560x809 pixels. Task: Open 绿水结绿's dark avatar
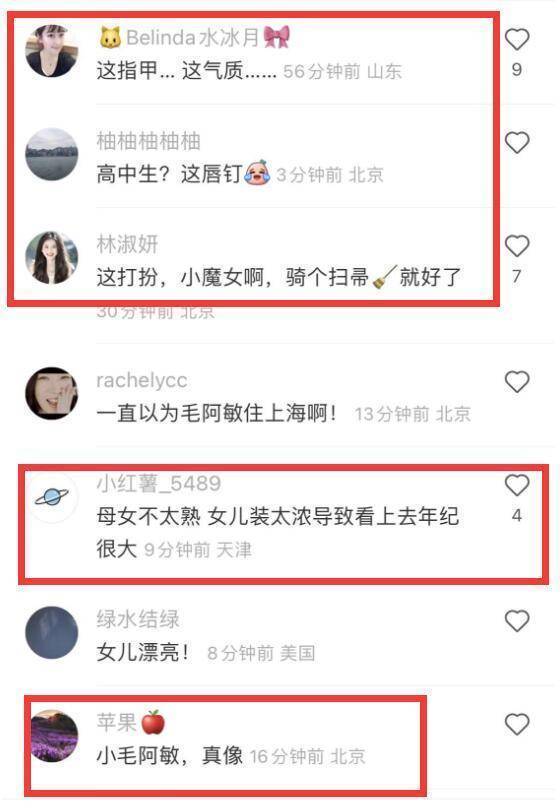(52, 633)
